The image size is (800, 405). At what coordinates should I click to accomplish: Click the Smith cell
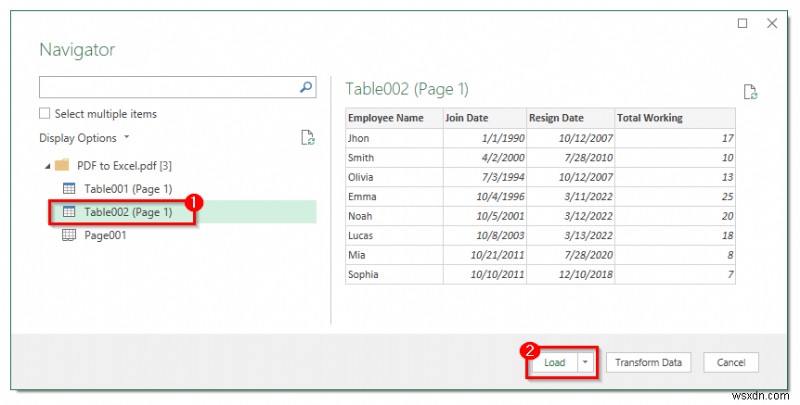(394, 158)
